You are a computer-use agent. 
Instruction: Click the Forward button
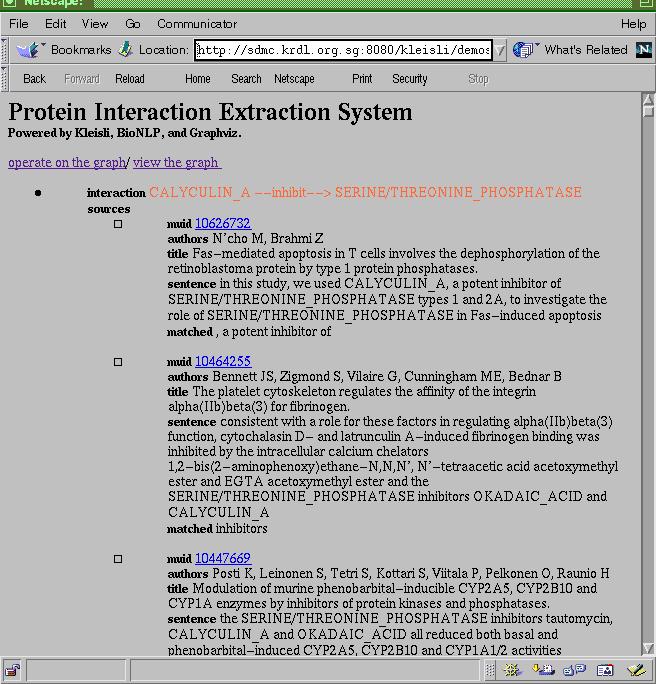point(82,79)
